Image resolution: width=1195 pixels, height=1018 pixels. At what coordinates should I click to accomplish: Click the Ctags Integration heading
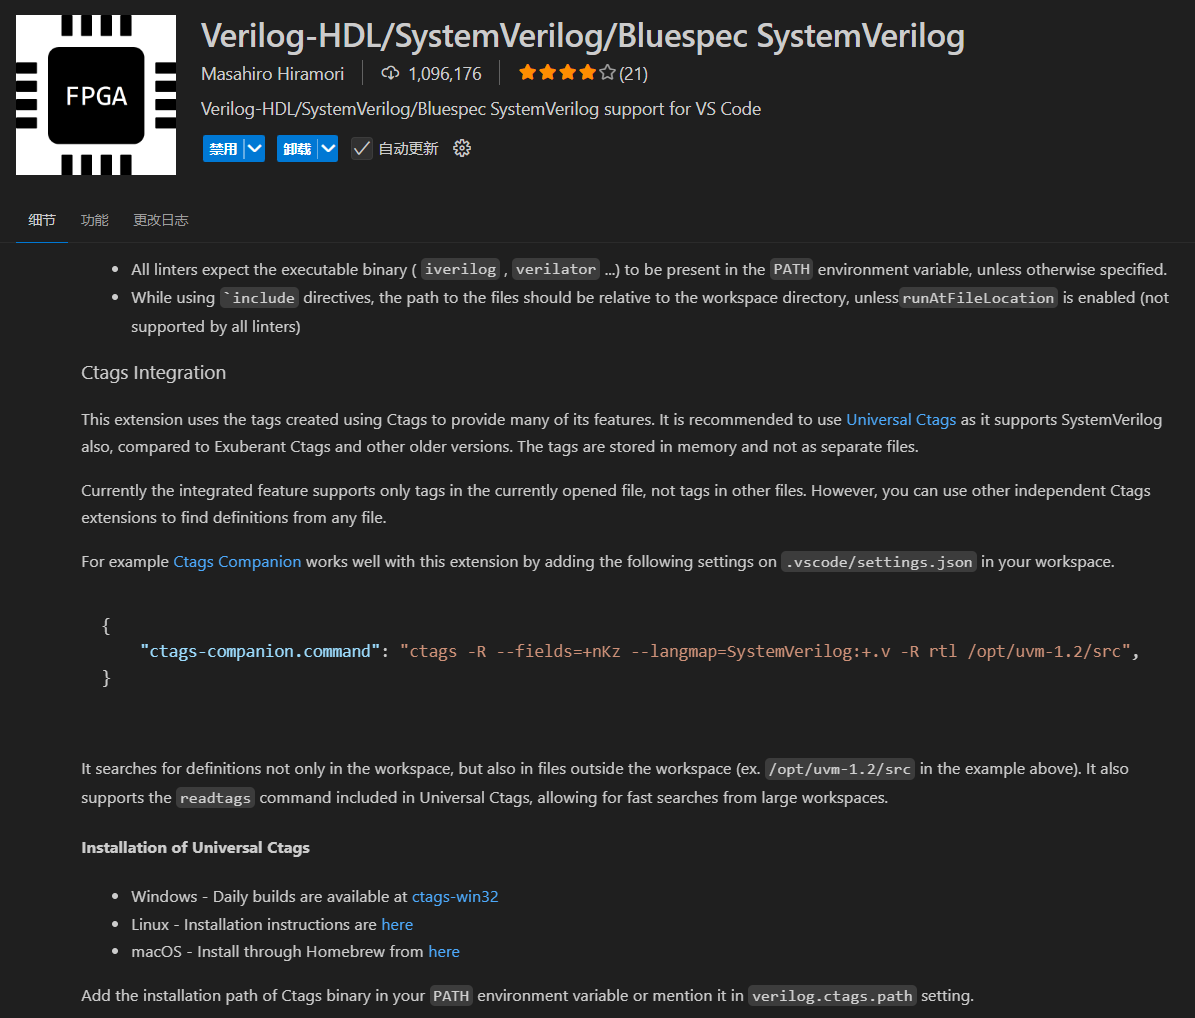point(153,373)
